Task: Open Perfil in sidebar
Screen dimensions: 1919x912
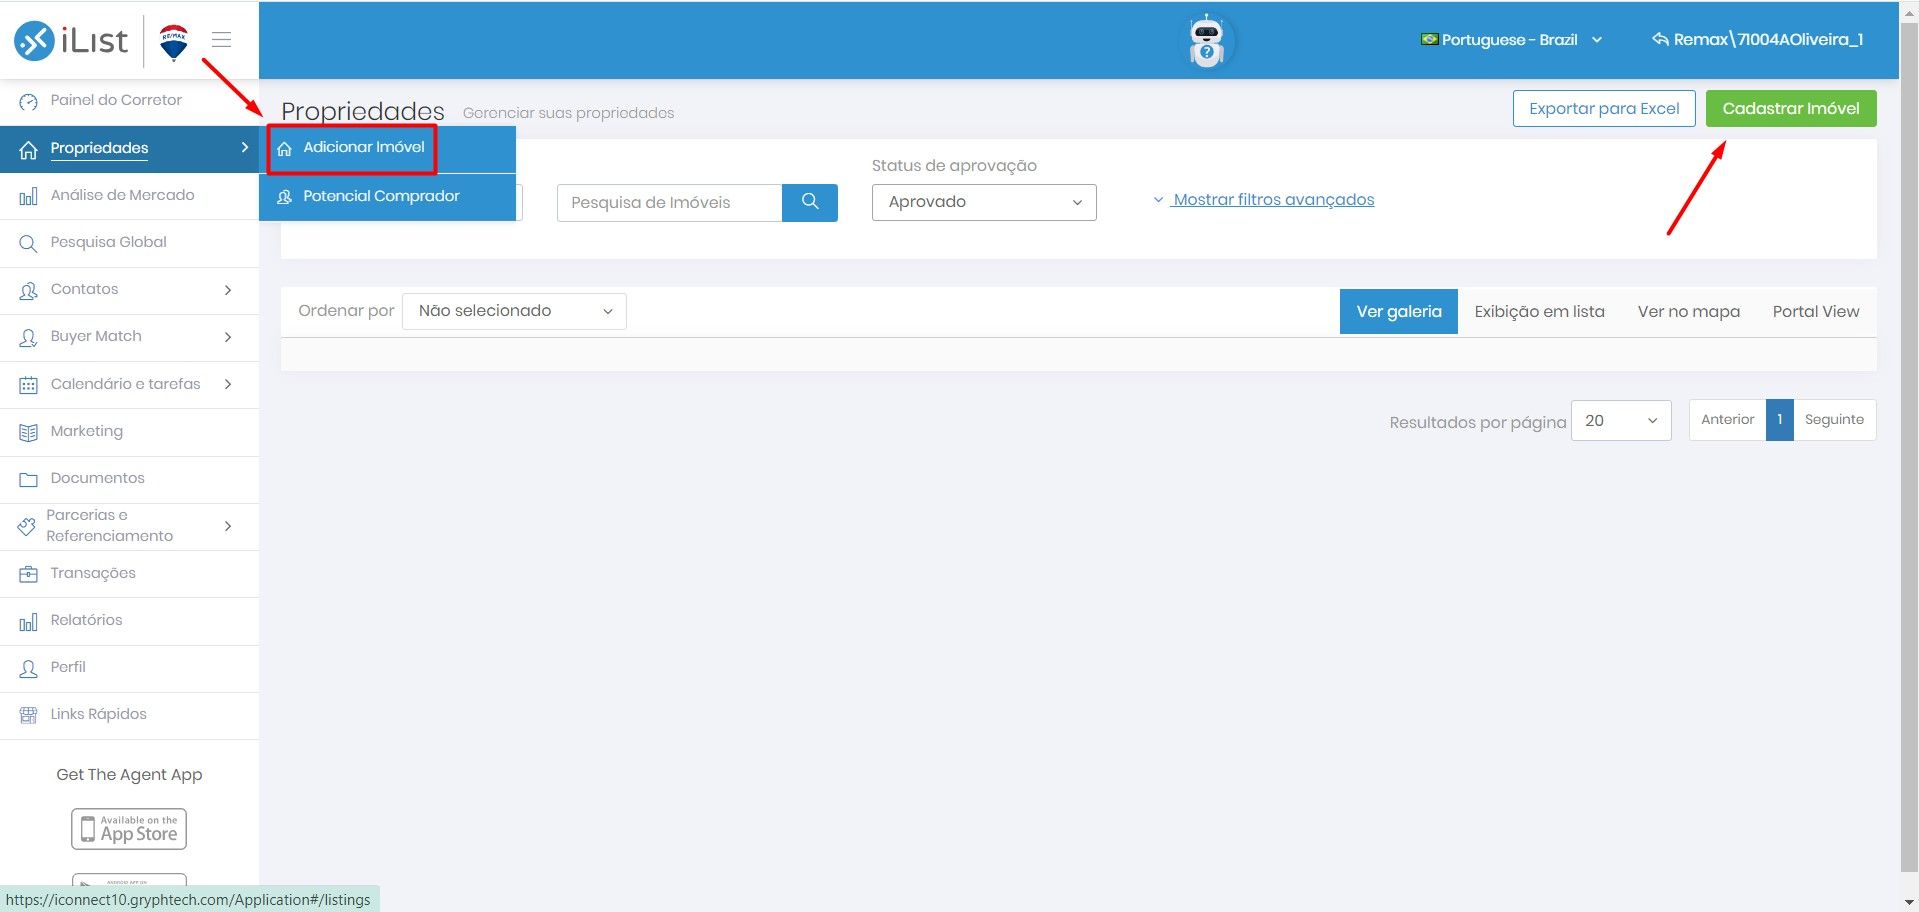Action: (x=130, y=668)
